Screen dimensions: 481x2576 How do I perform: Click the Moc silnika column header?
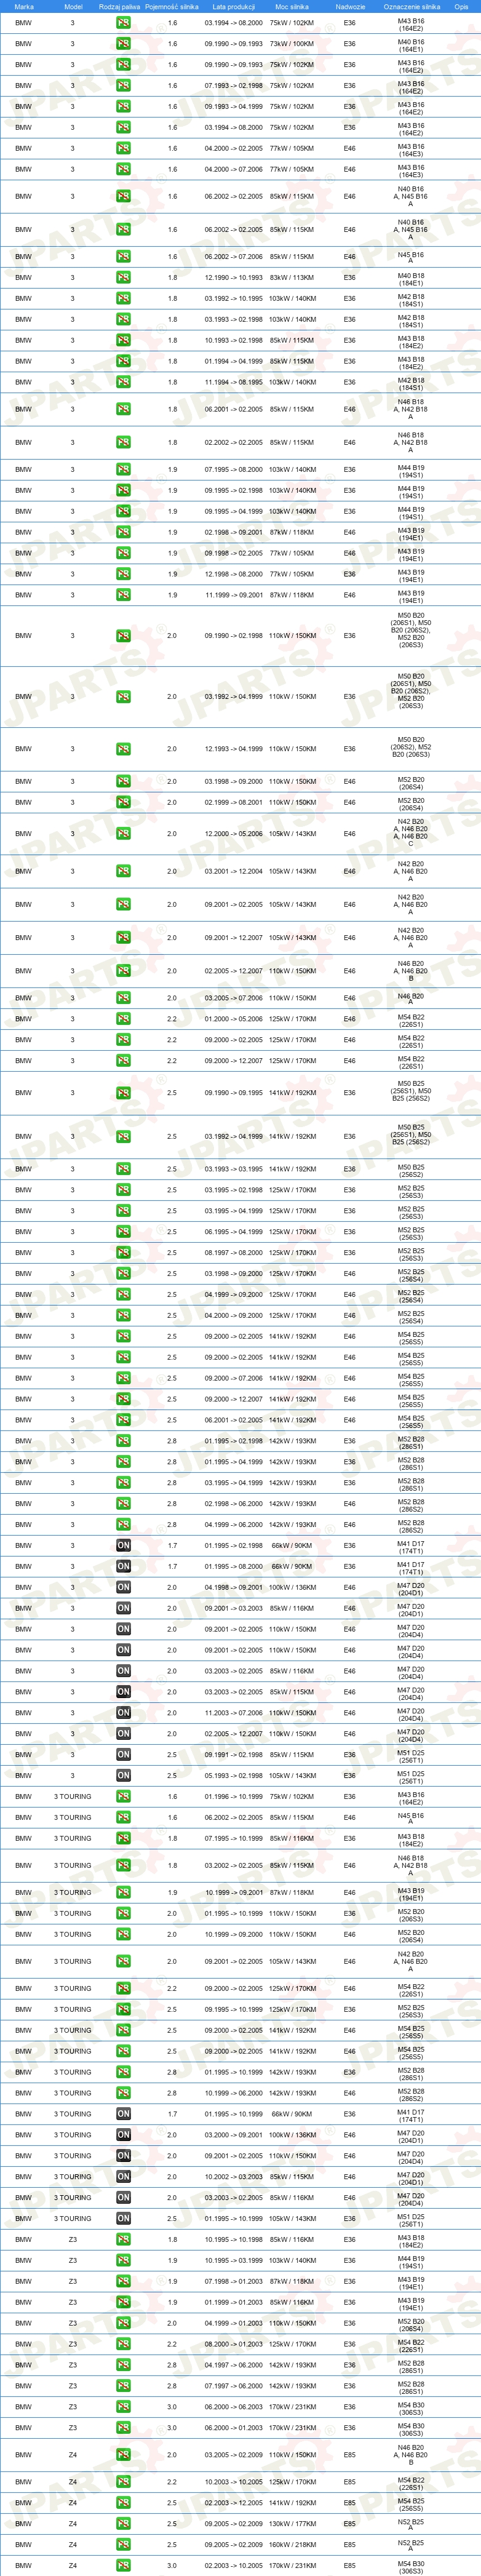click(292, 6)
